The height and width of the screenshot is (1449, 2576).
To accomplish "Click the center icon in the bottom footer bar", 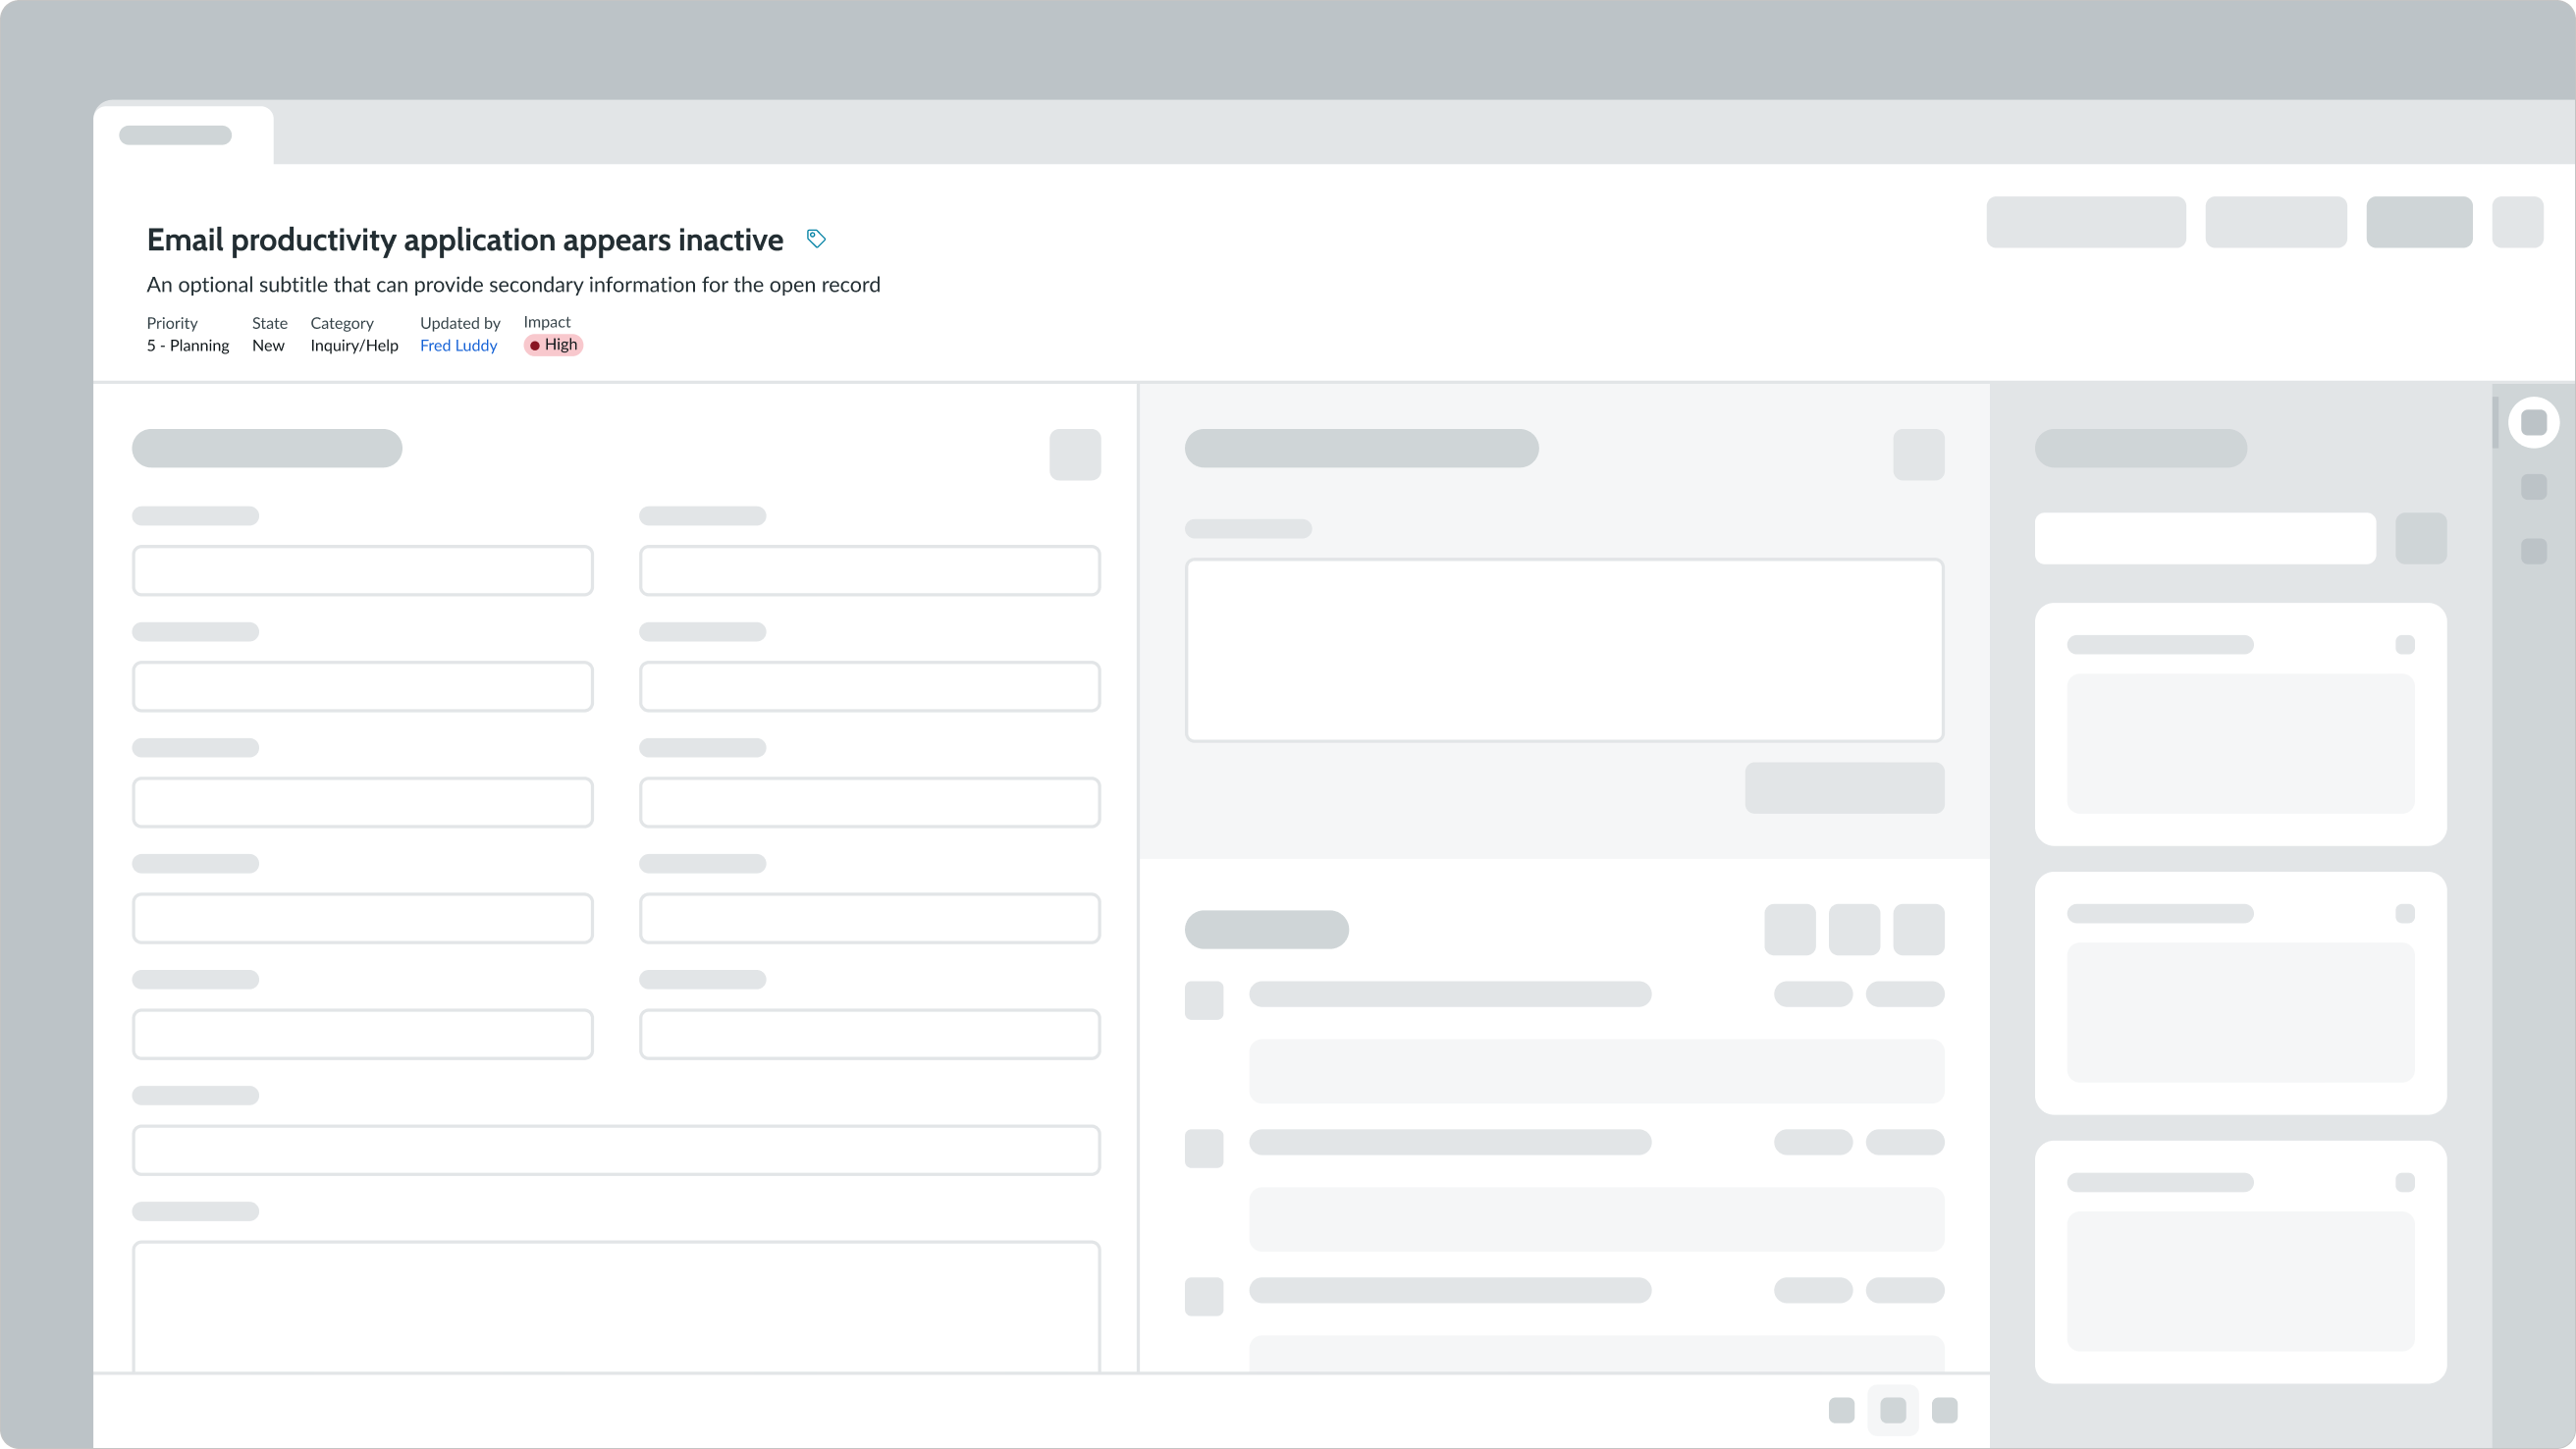I will coord(1893,1410).
